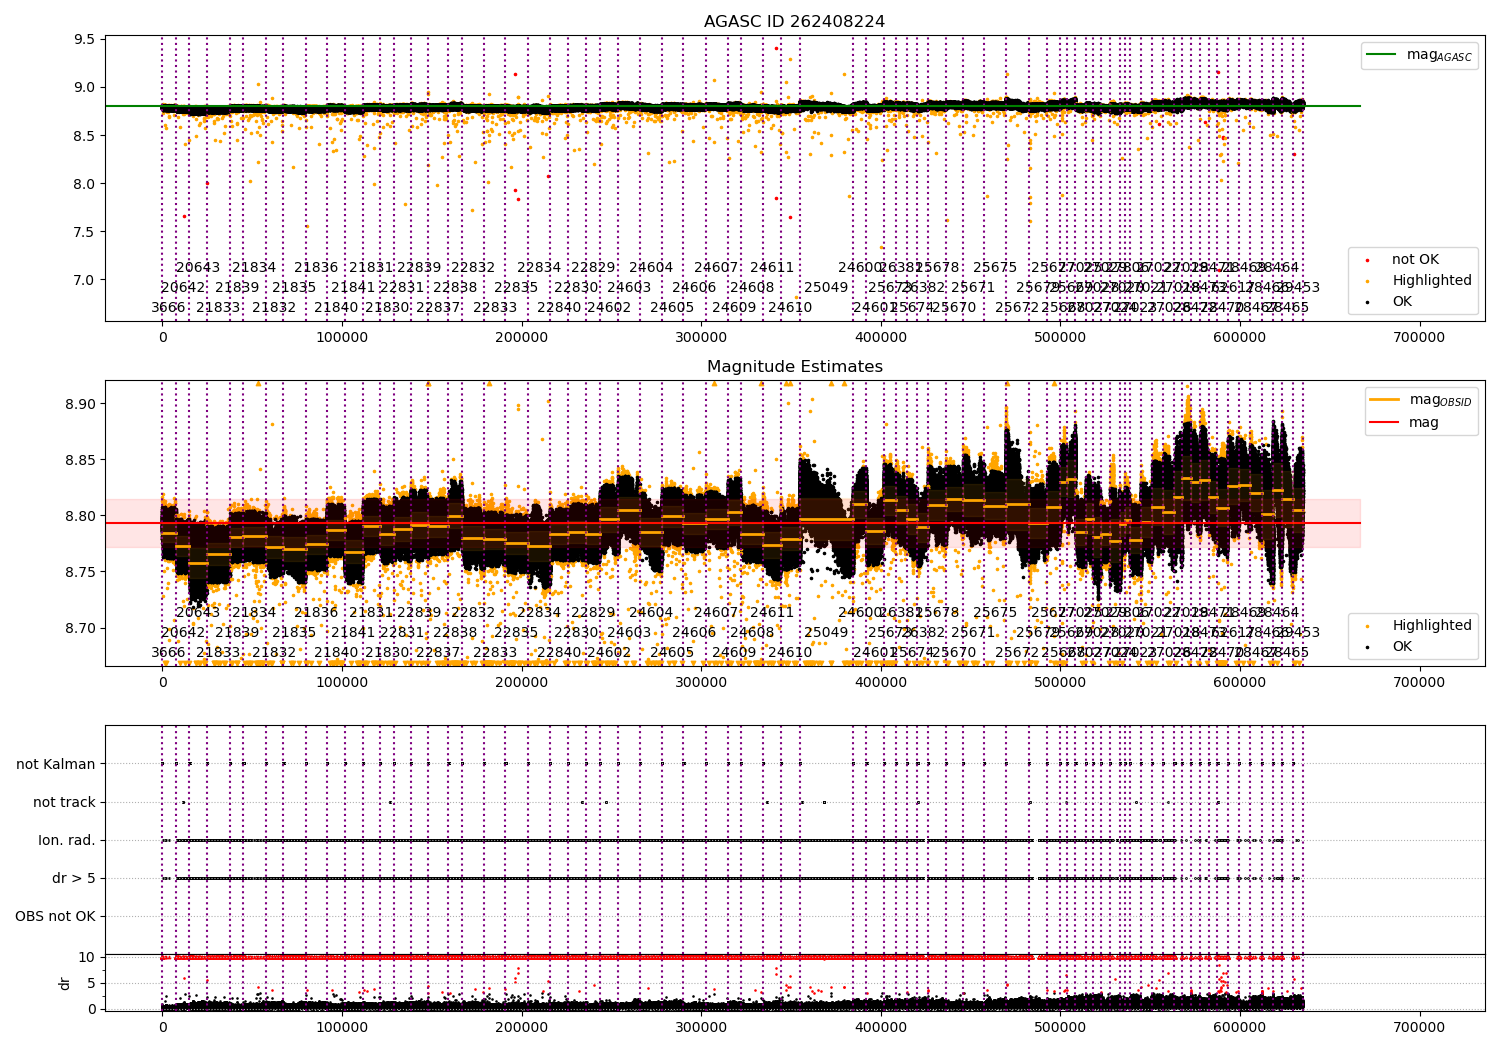Viewport: 1500px width, 1050px height.
Task: Click the 'Ion. rad.' row label
Action: 67,841
